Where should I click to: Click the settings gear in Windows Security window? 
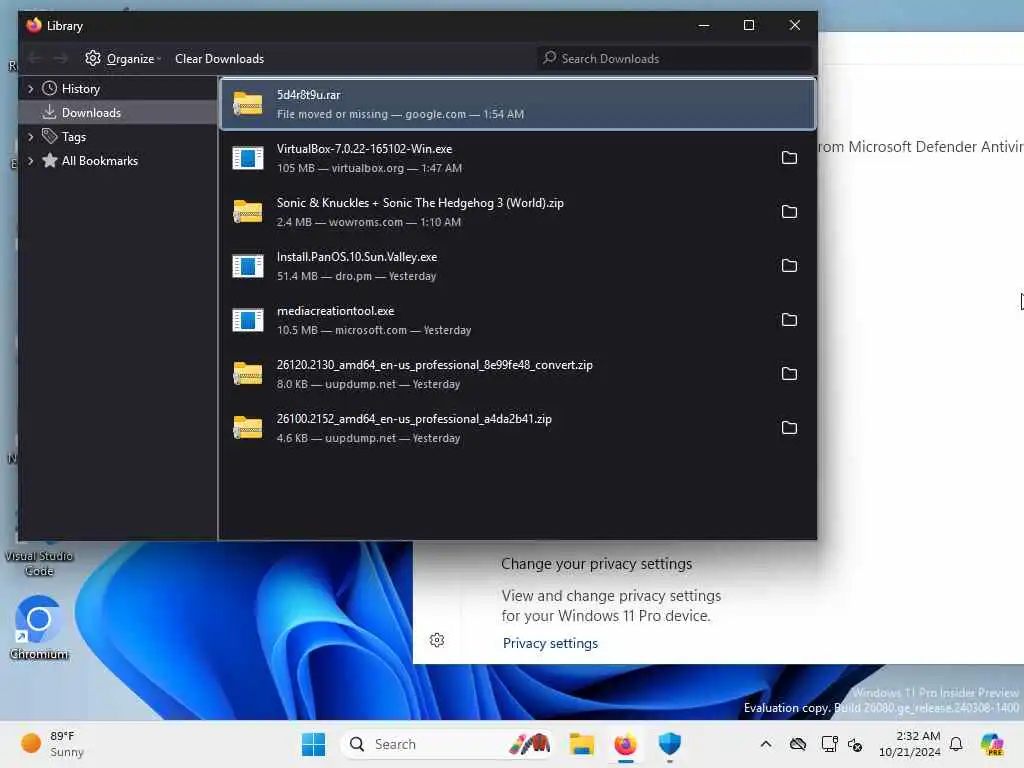click(x=437, y=640)
